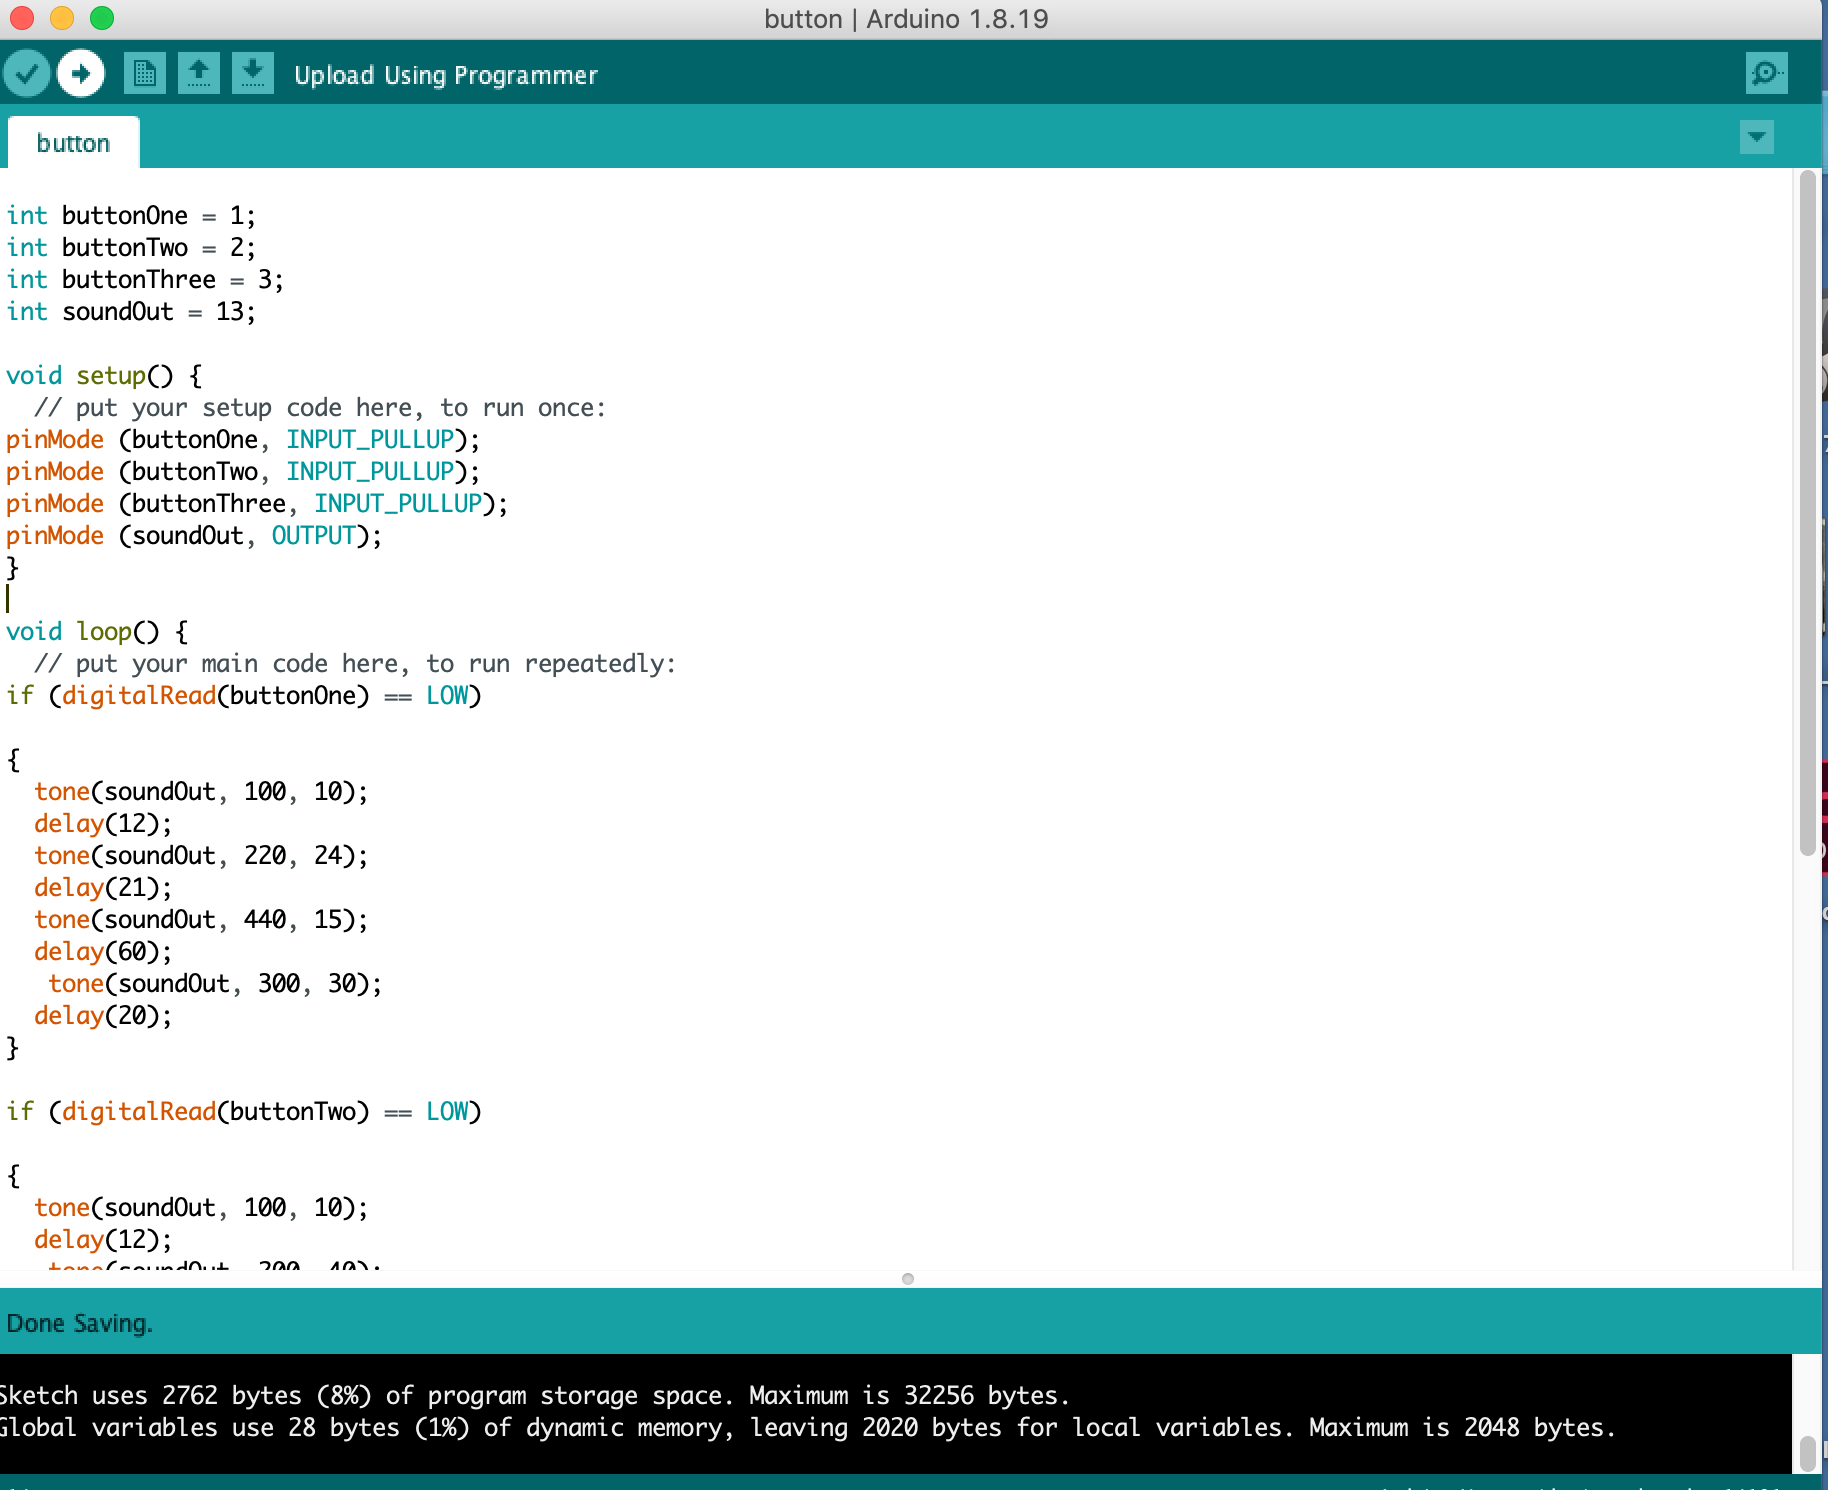Click the window title 'button | Arduino 1.8.19'

(x=906, y=19)
